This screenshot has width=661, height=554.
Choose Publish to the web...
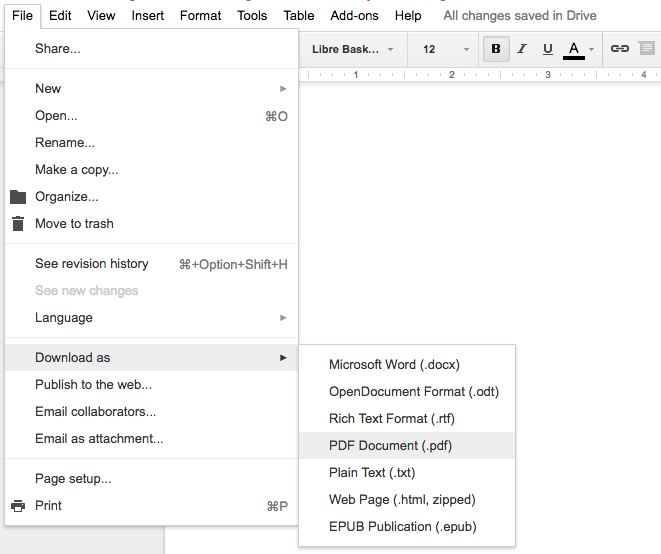(151, 385)
